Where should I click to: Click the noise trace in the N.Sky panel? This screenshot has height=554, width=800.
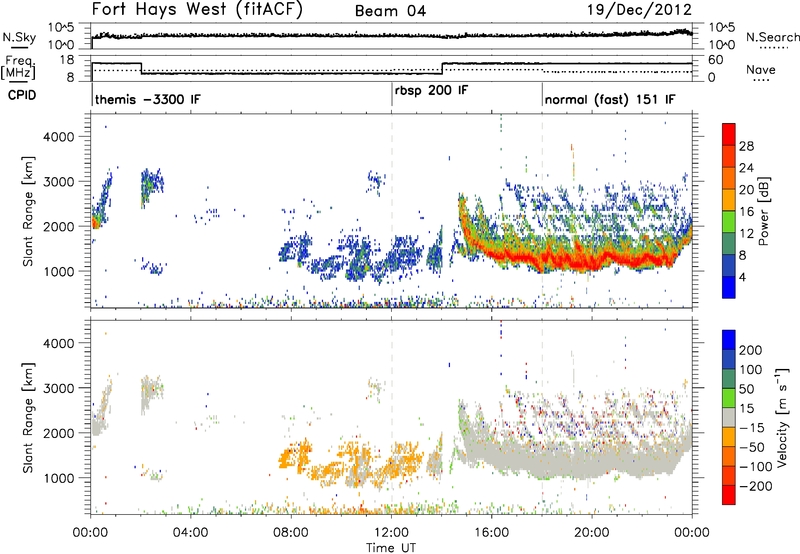(391, 36)
